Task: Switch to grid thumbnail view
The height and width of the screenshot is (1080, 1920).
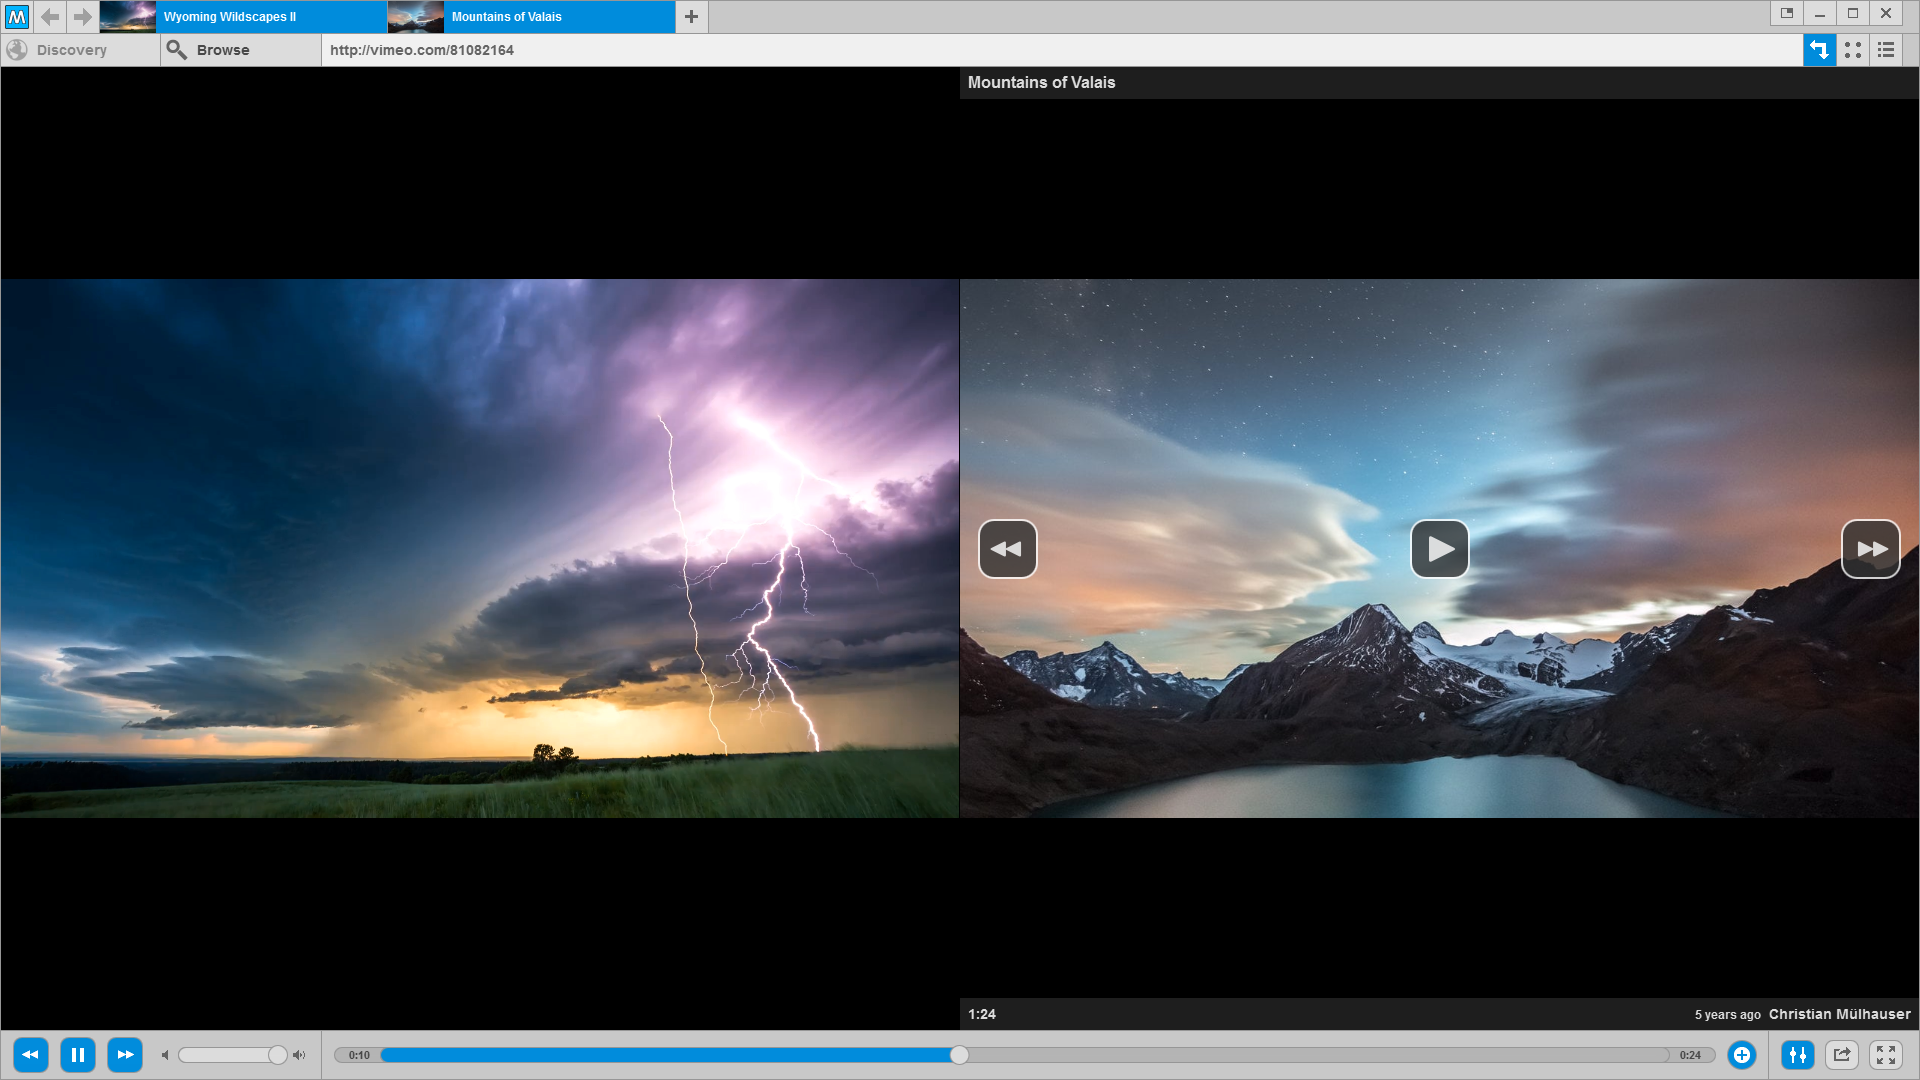Action: point(1853,50)
